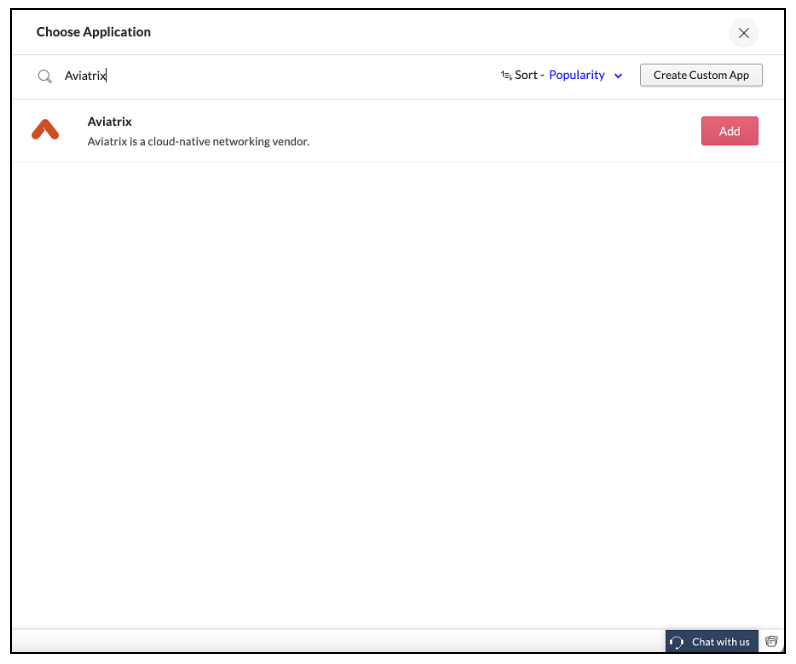
Task: Open the Chat with us widget
Action: (712, 642)
